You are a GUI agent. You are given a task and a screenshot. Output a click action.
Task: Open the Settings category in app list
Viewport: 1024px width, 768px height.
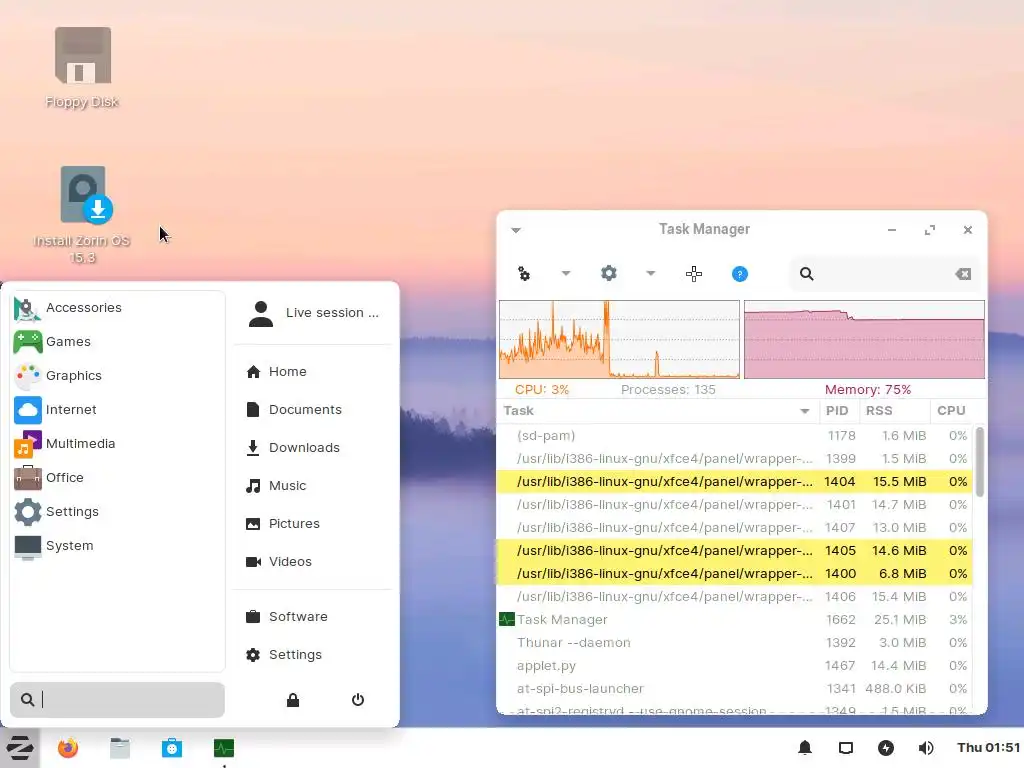(x=118, y=511)
